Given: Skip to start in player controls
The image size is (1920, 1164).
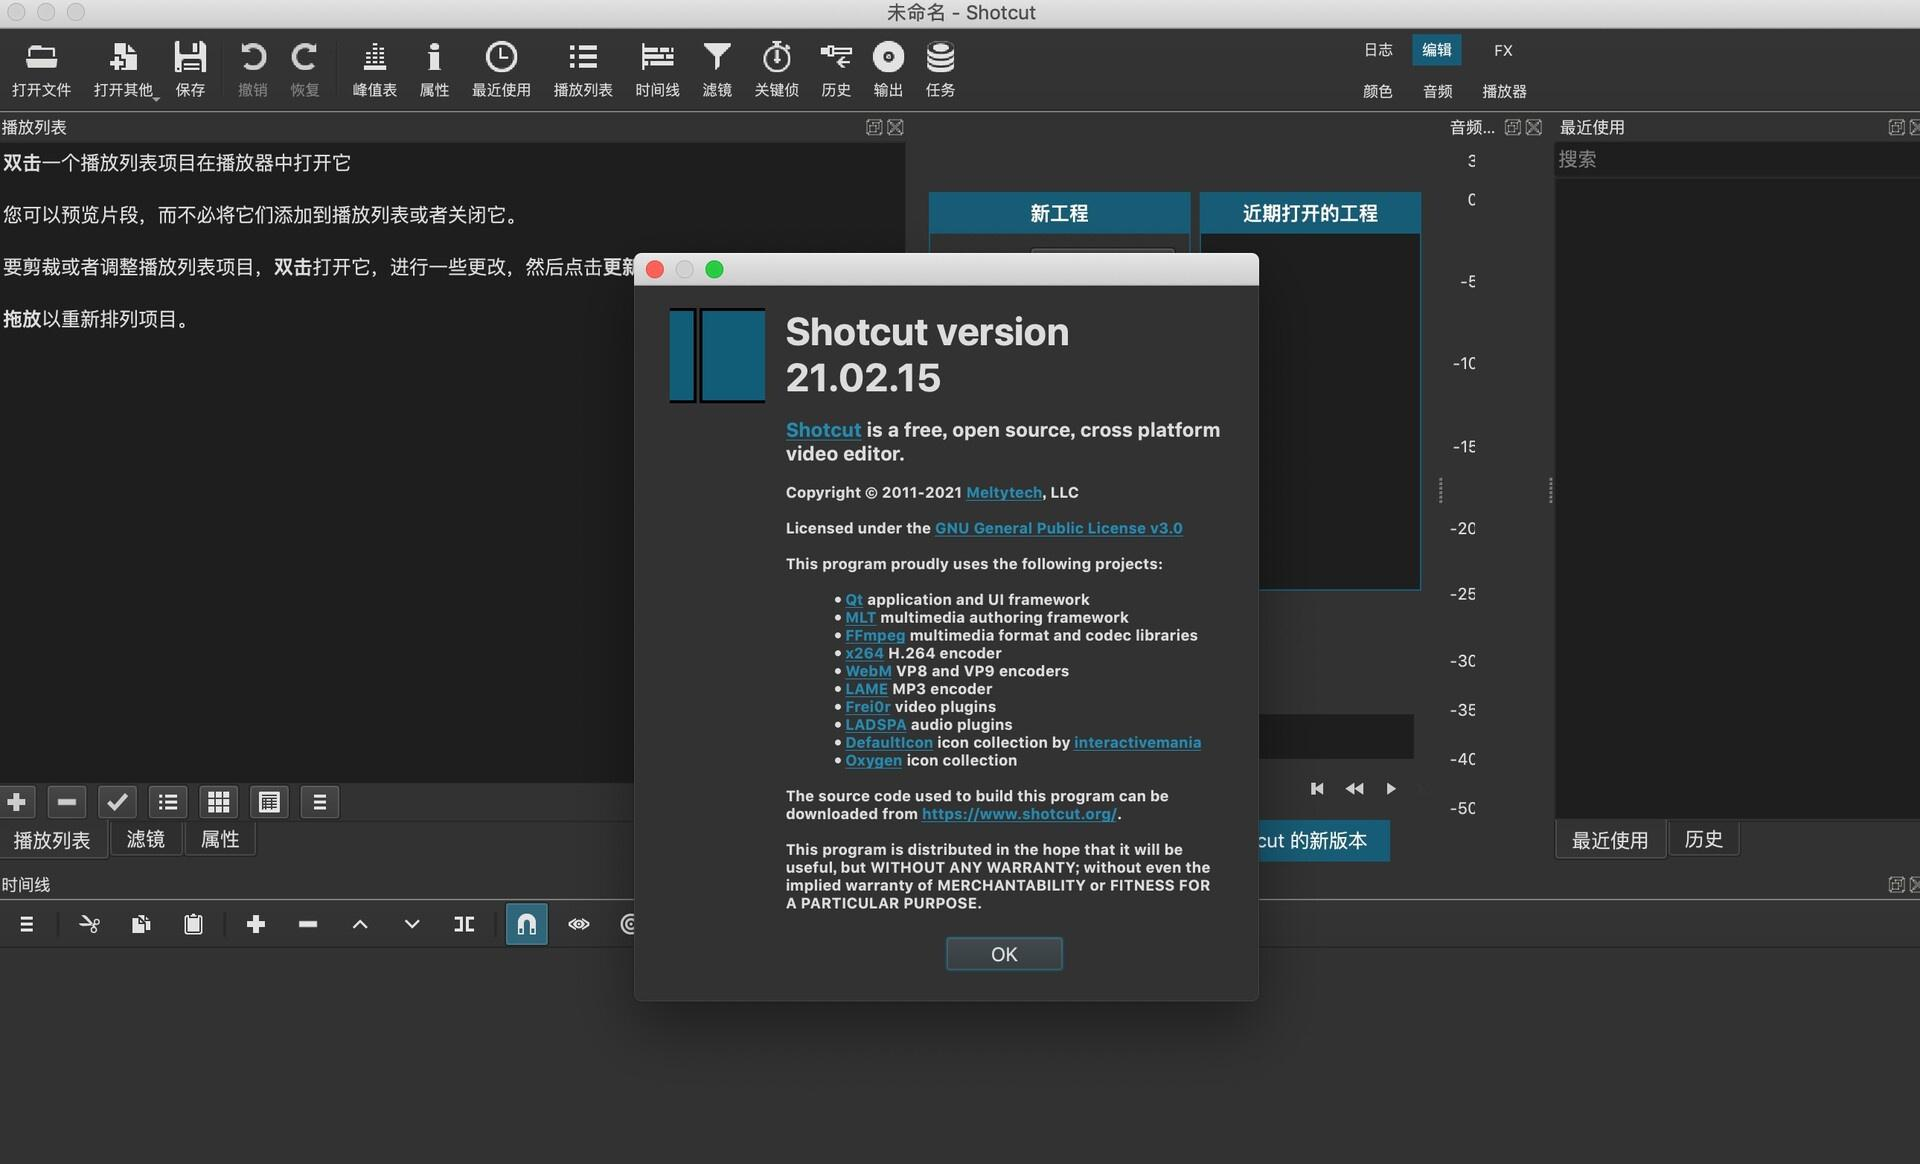Looking at the screenshot, I should (x=1317, y=789).
